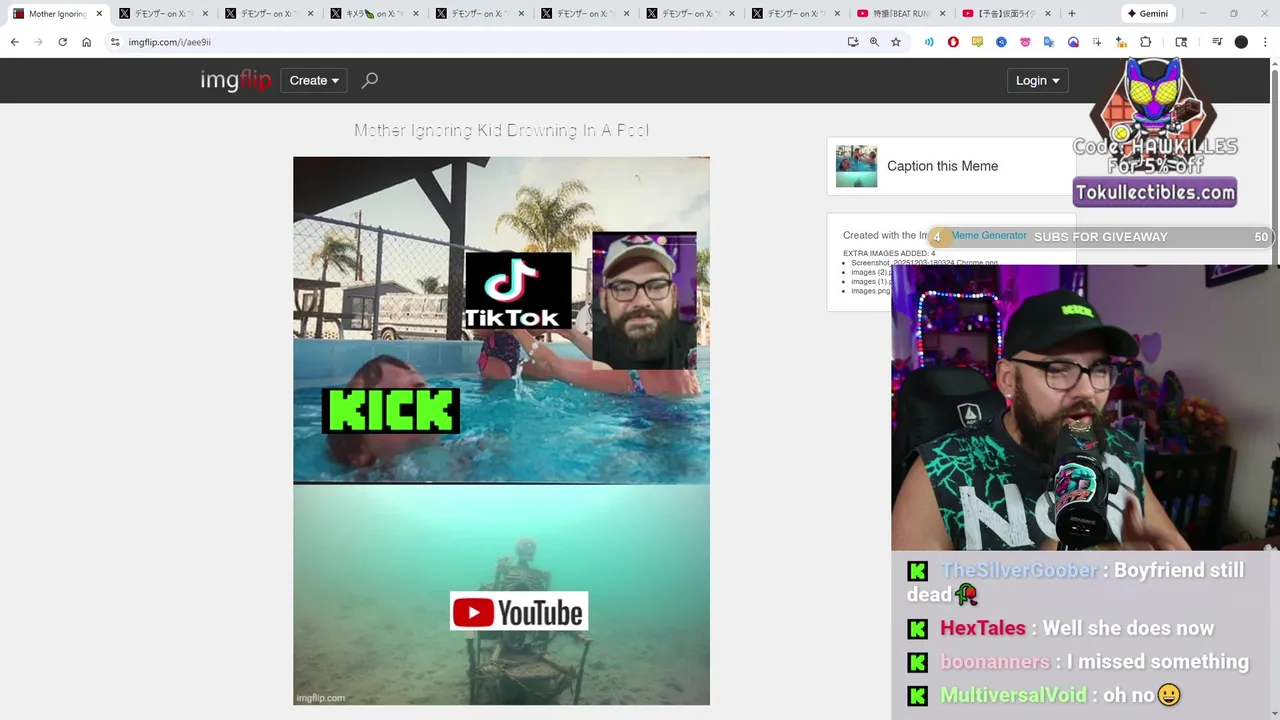Close the キメラ on X tab
The image size is (1280, 720).
click(416, 14)
